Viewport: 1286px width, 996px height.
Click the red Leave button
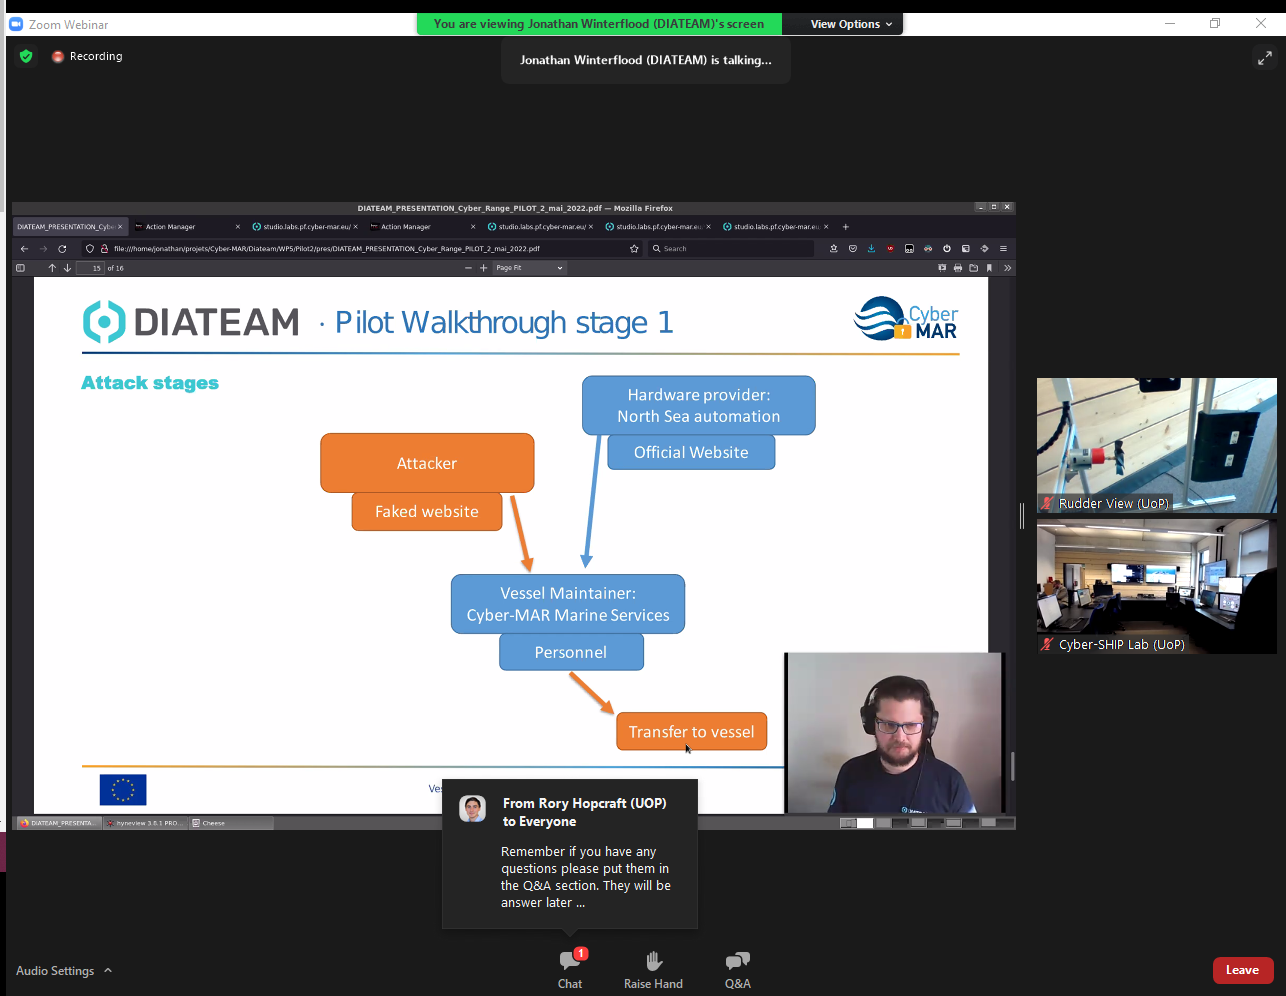(1242, 970)
